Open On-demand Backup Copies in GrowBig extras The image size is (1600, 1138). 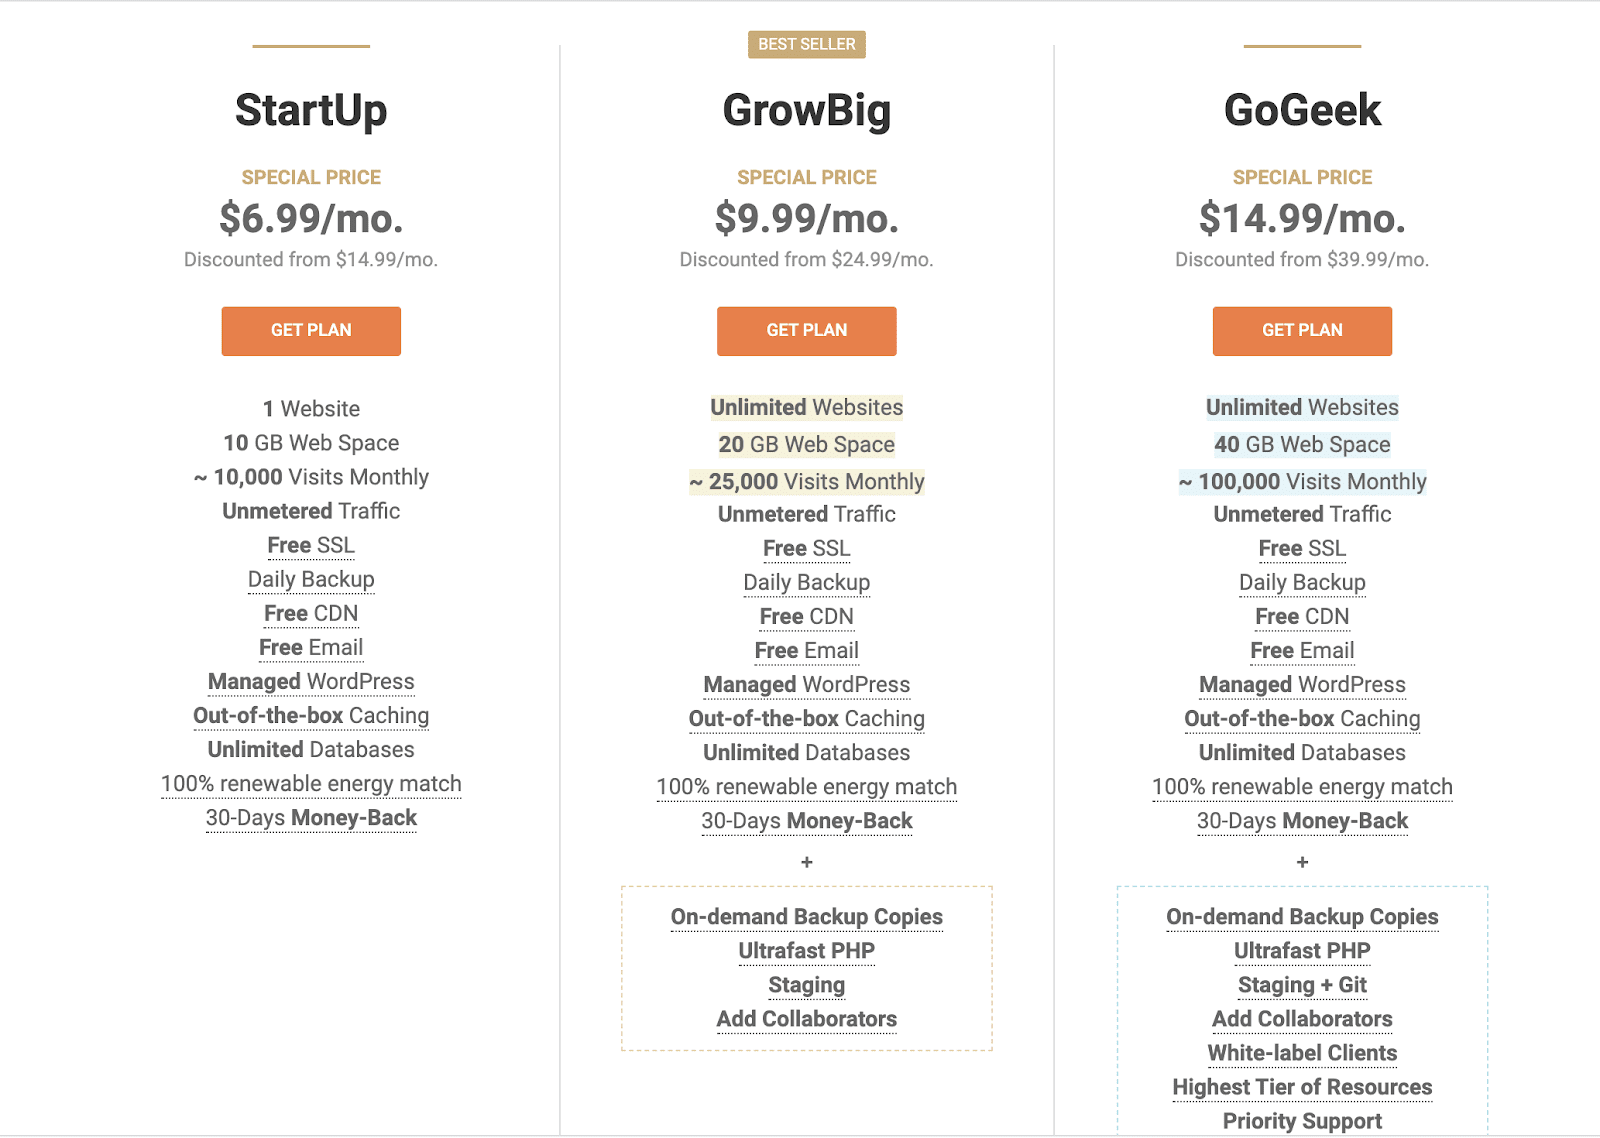tap(806, 916)
